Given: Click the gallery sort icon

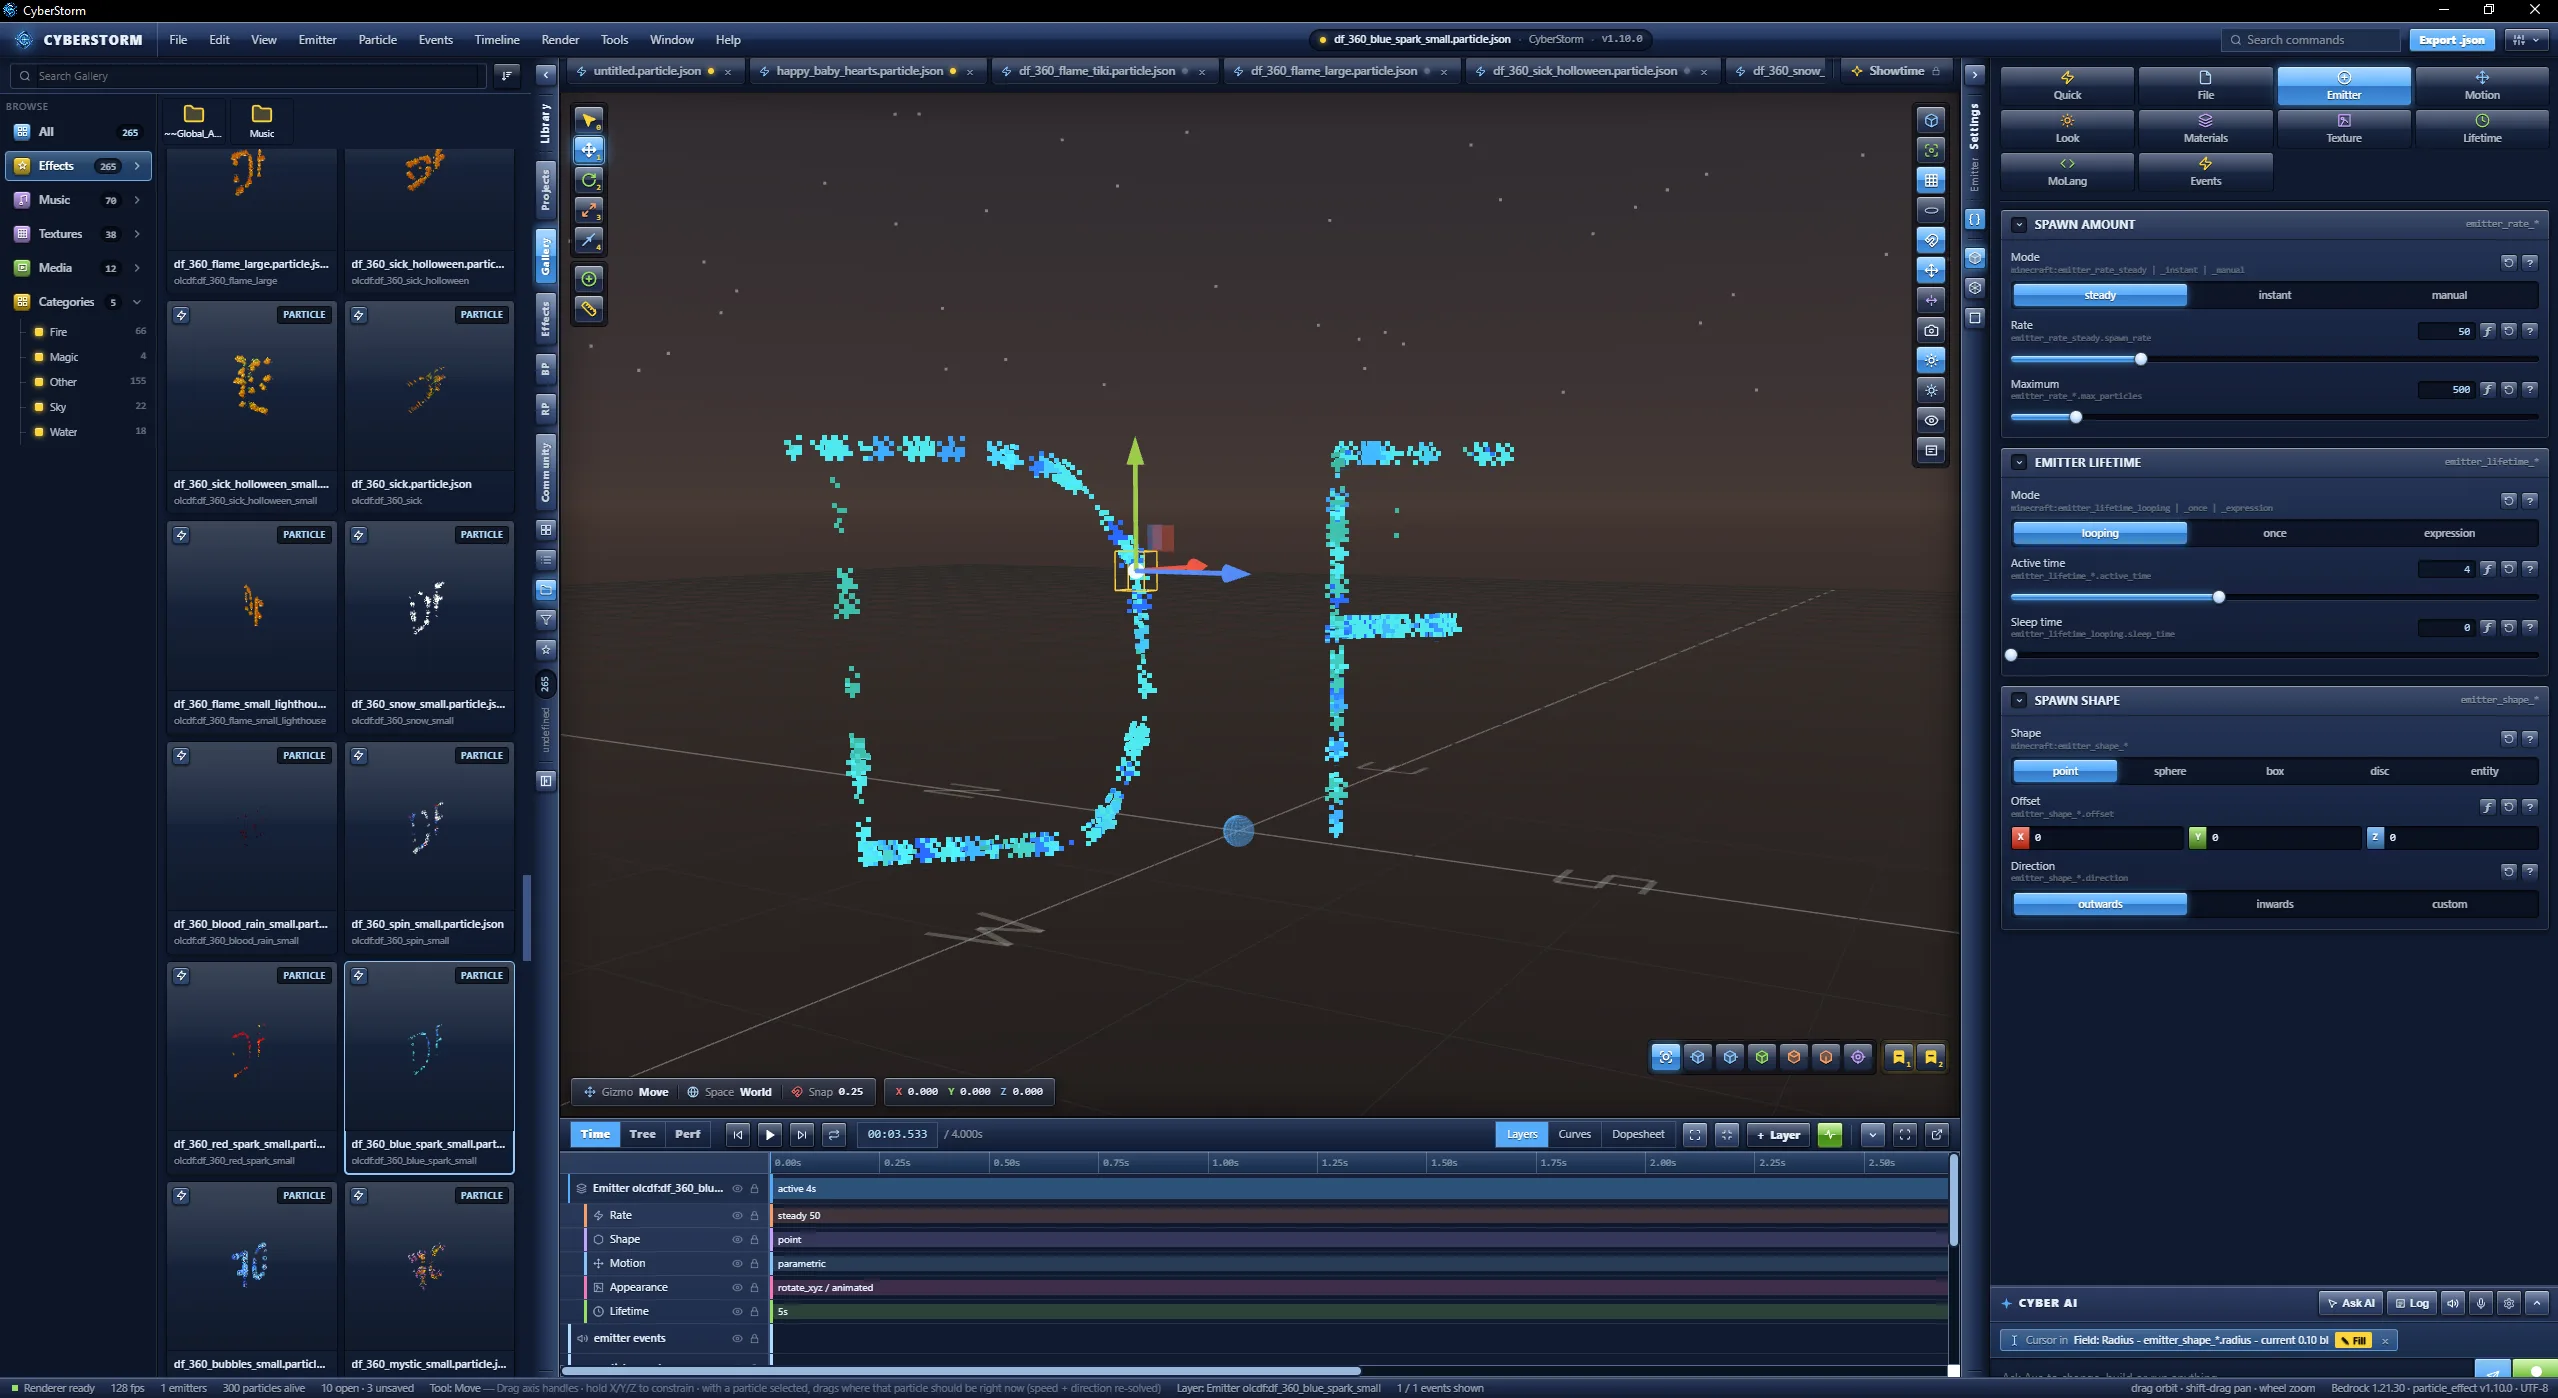Looking at the screenshot, I should point(507,75).
